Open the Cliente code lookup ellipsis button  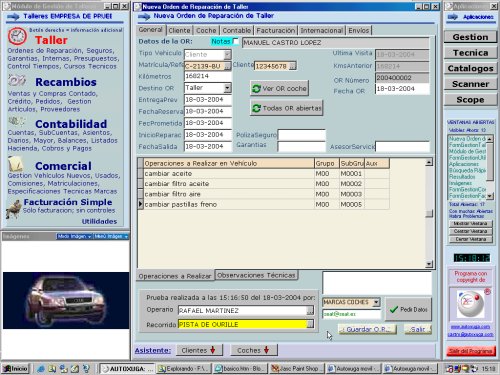292,66
